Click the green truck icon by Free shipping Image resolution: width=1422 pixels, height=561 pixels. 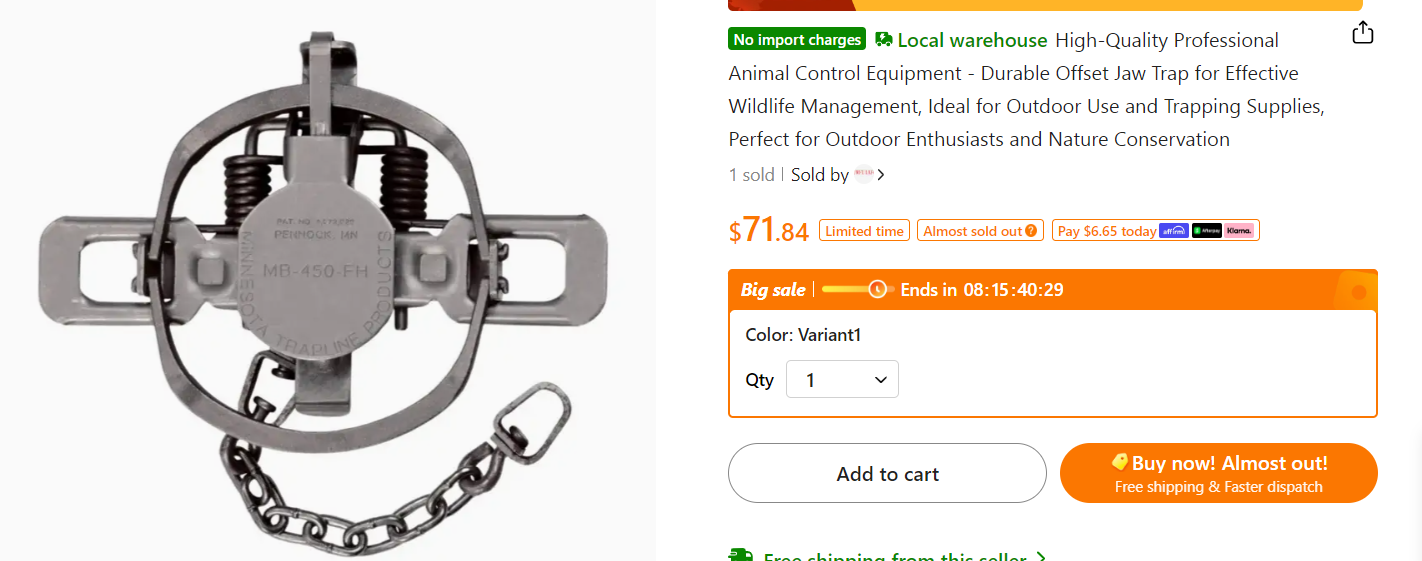740,556
